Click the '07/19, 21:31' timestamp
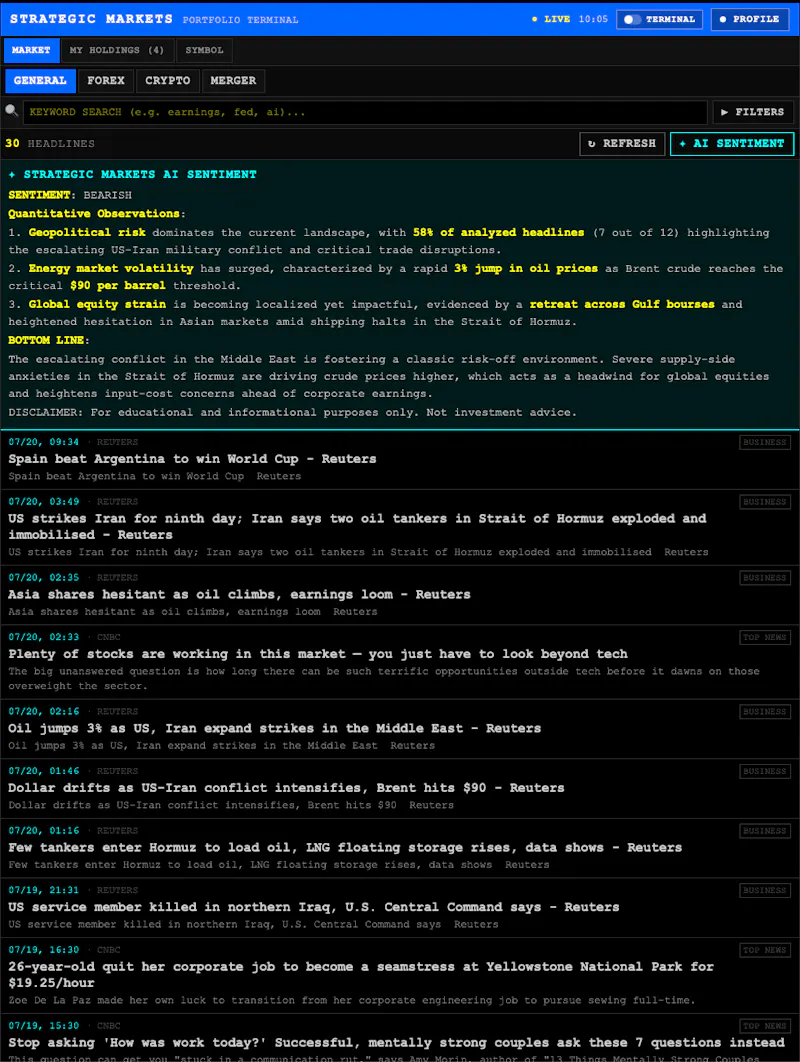 tap(43, 891)
